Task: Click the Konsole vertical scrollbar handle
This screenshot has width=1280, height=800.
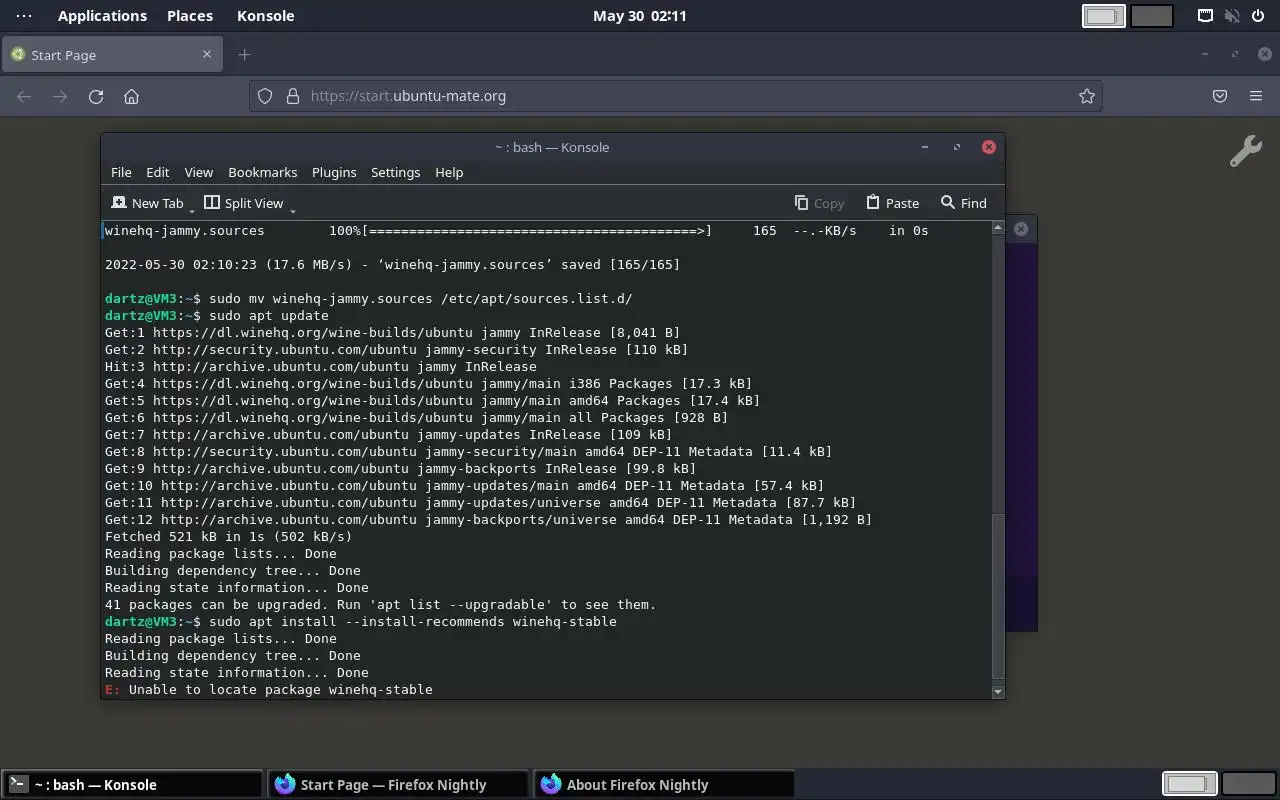Action: point(998,598)
